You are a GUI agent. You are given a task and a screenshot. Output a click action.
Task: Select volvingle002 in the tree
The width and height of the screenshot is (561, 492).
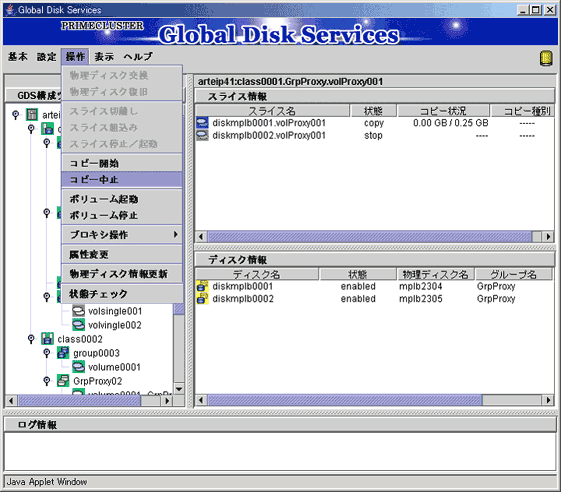pos(115,325)
